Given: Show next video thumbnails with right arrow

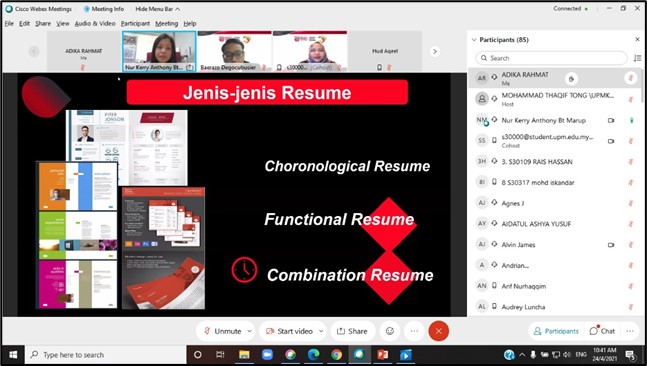Looking at the screenshot, I should pos(434,52).
